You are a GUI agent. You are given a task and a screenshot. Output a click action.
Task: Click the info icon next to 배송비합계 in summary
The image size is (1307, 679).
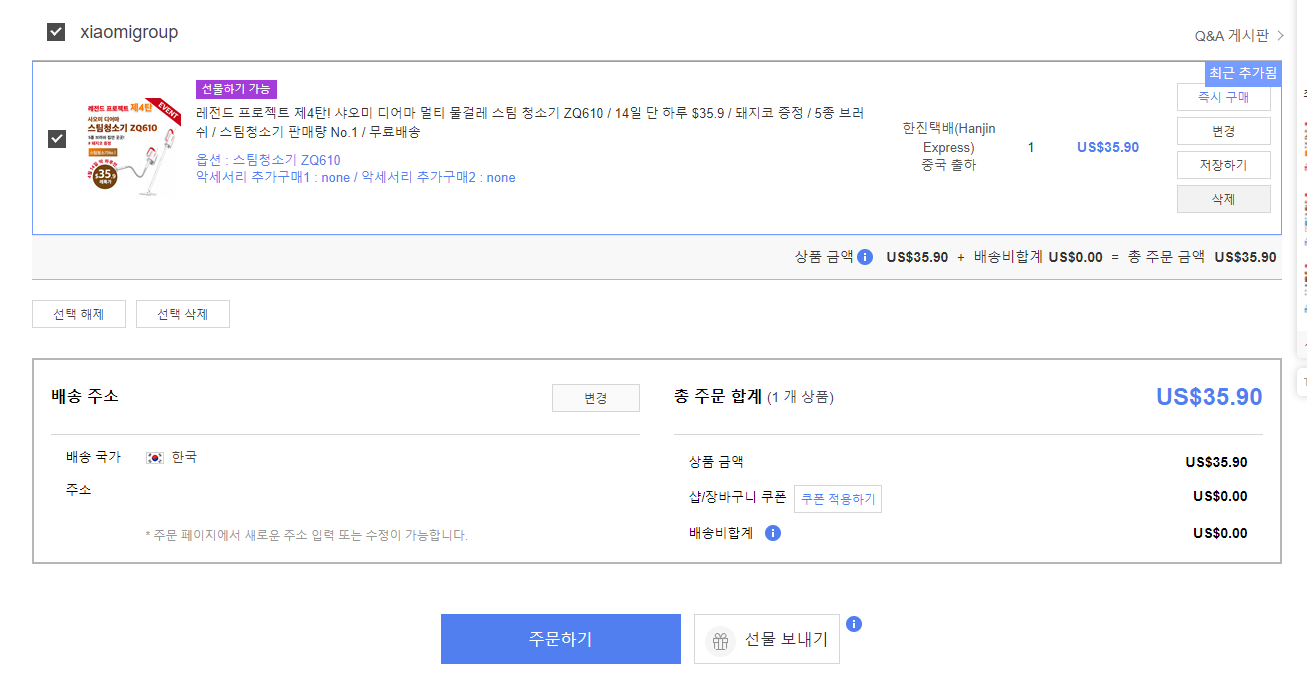[772, 533]
